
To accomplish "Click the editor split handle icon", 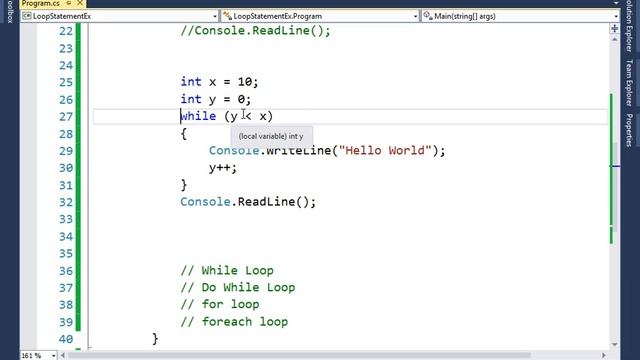I will [x=615, y=28].
